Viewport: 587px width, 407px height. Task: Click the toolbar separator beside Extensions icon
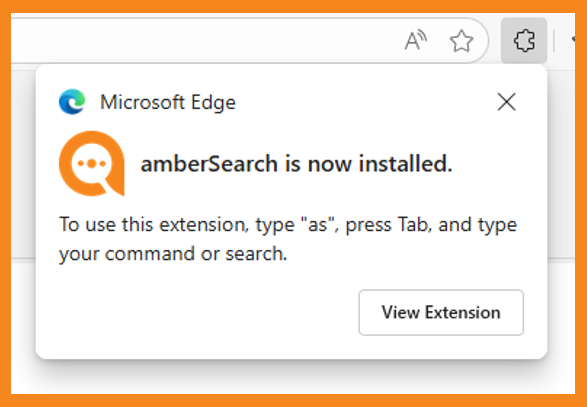coord(554,41)
